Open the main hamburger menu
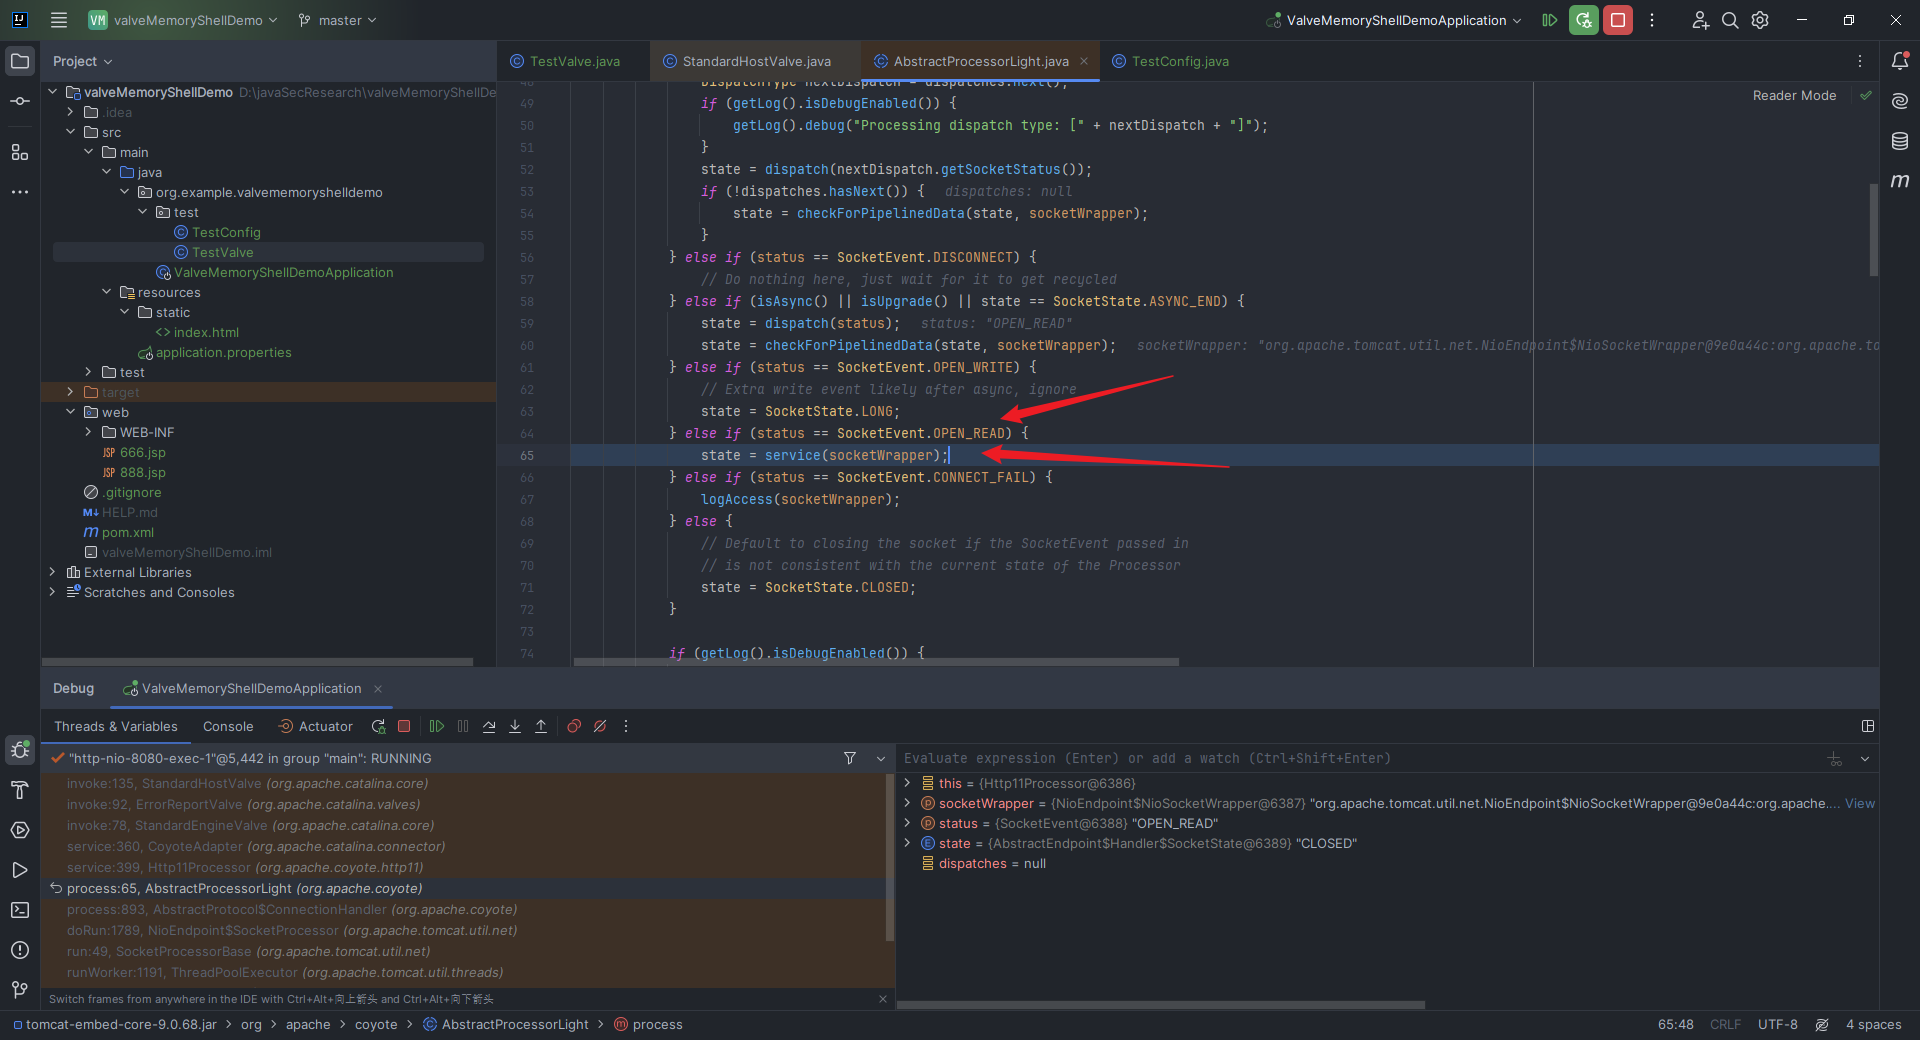 click(59, 20)
